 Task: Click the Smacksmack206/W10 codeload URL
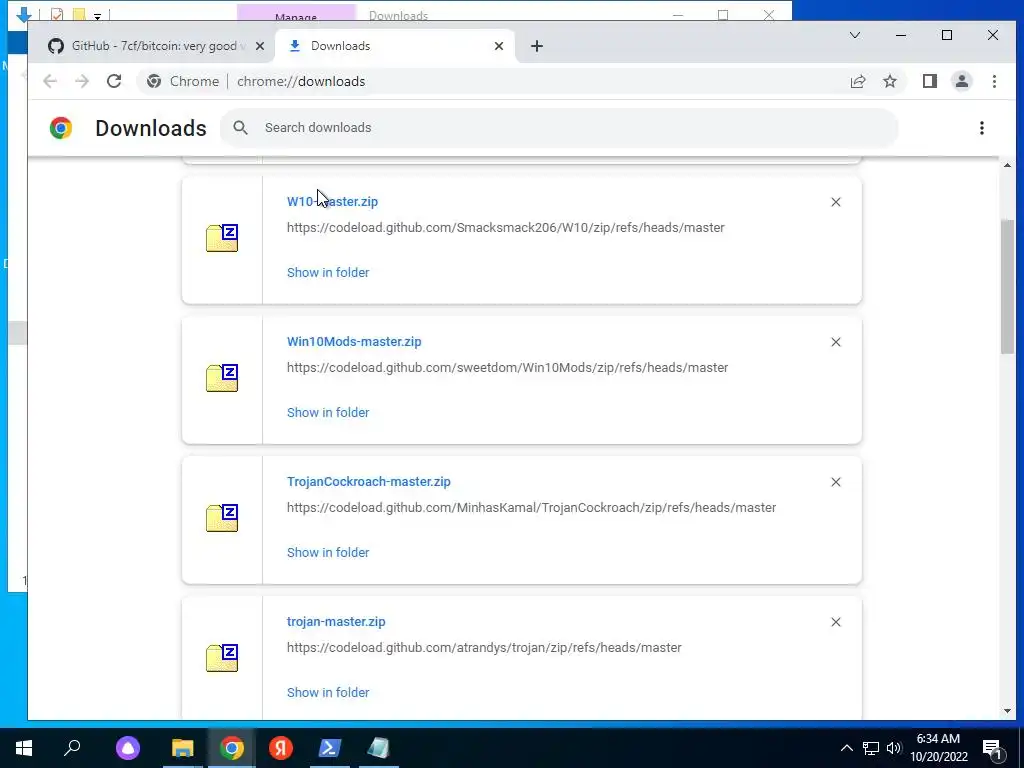pos(505,227)
